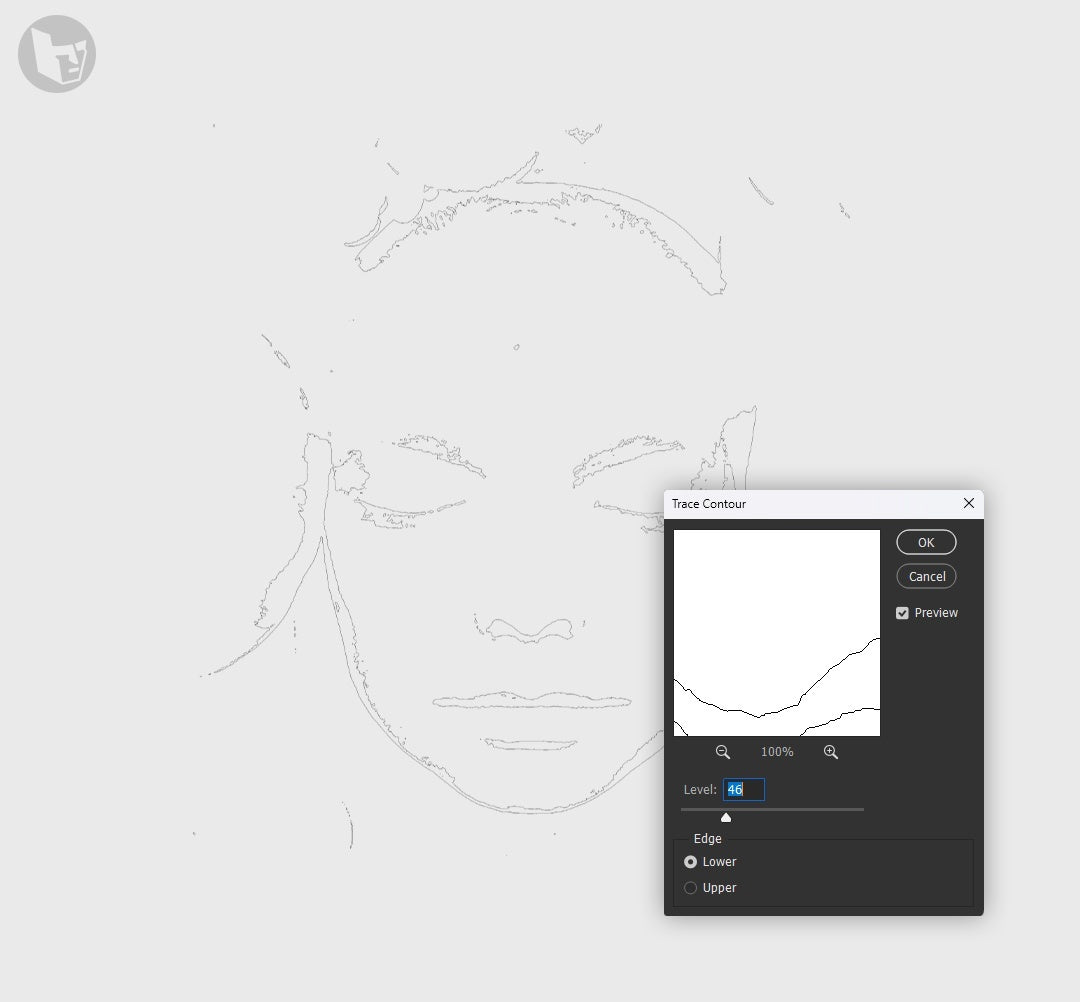Viewport: 1080px width, 1002px height.
Task: Select the Lower edge radio option
Action: click(690, 862)
